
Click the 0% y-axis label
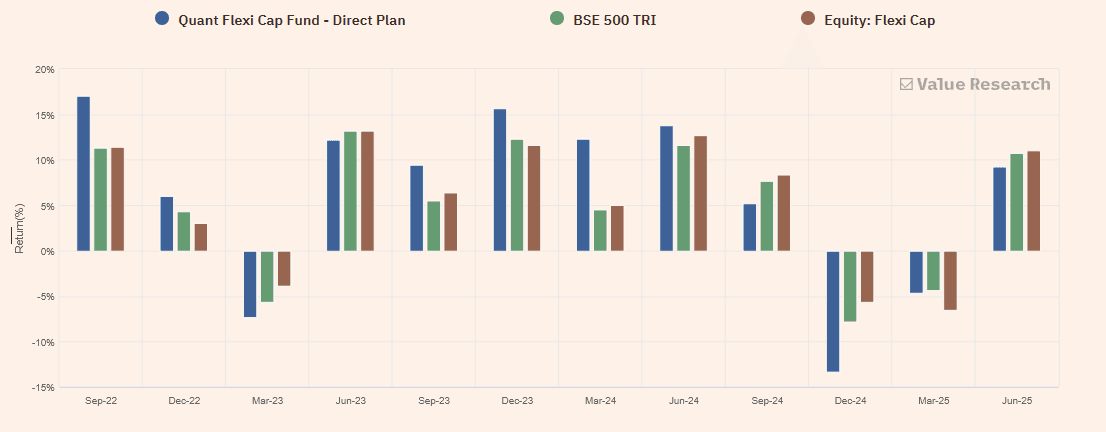click(x=47, y=251)
